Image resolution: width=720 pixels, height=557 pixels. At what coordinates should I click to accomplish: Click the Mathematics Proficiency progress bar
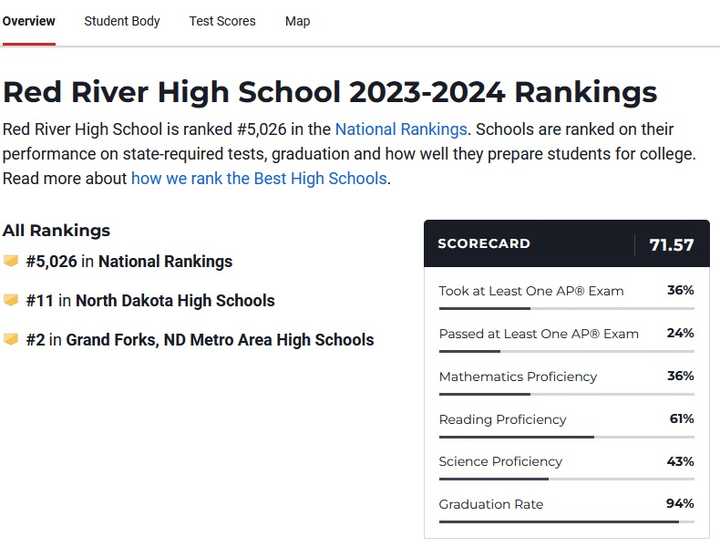(x=567, y=394)
